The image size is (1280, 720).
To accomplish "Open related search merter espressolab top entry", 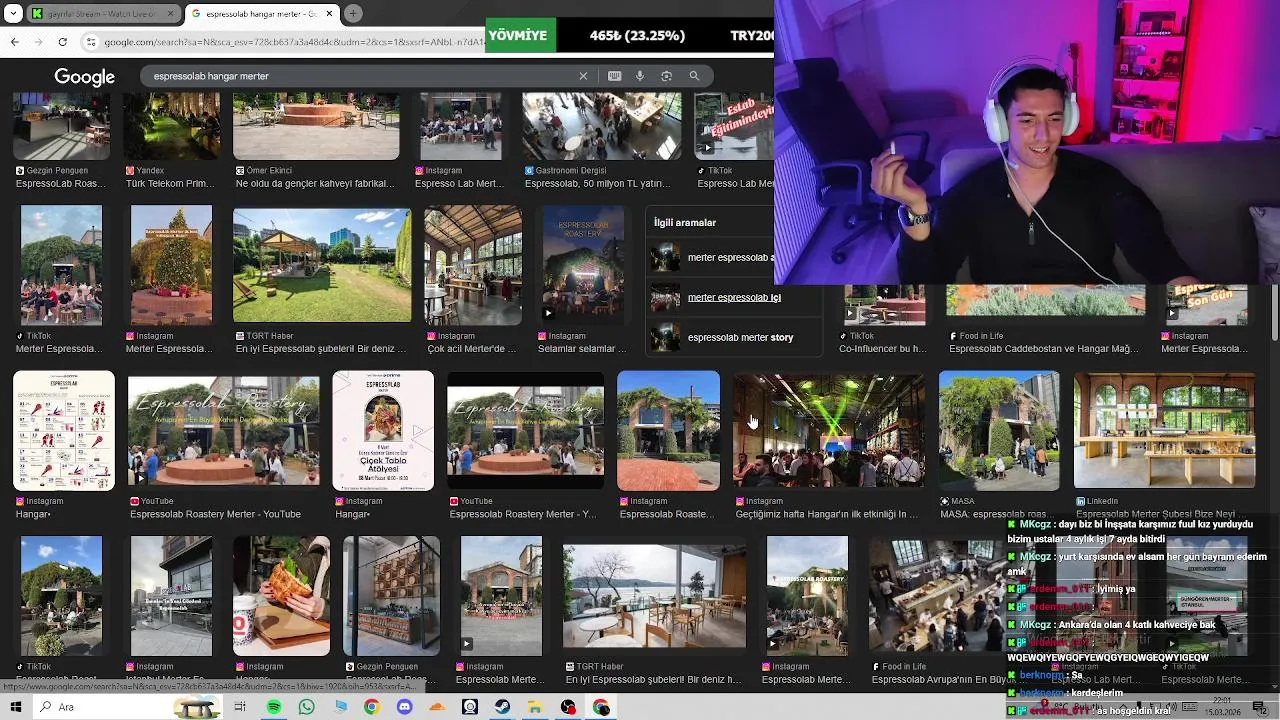I will pos(712,257).
